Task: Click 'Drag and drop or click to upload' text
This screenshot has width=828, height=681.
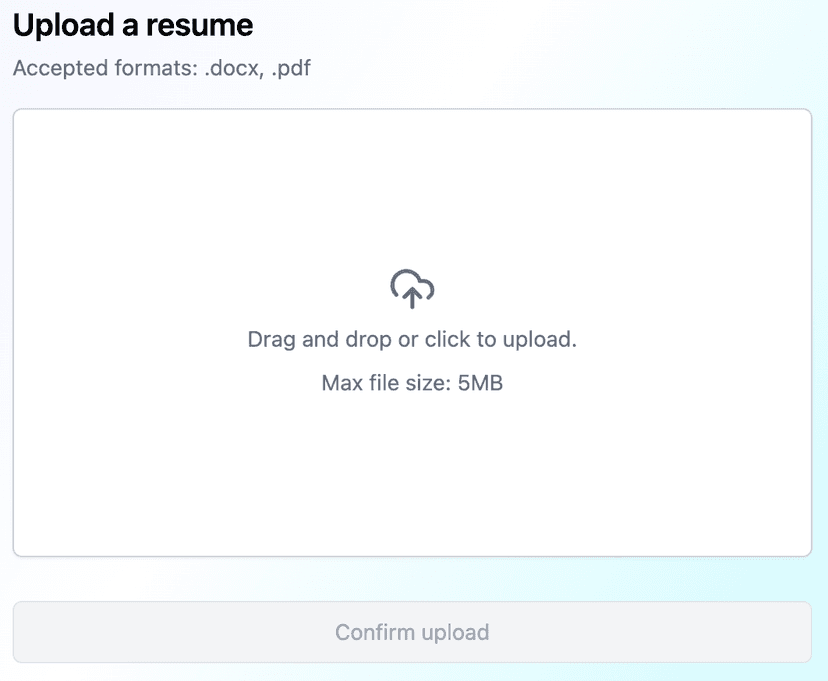Action: click(x=411, y=339)
